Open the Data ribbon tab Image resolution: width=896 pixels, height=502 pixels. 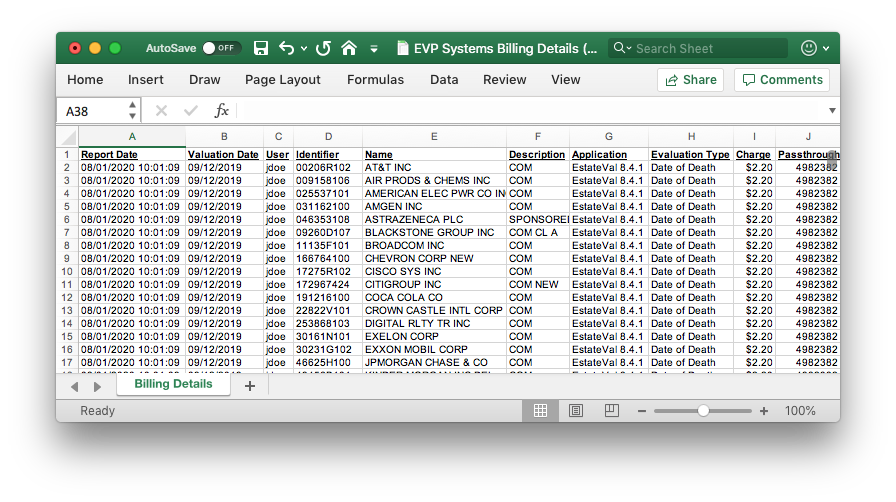pyautogui.click(x=444, y=79)
